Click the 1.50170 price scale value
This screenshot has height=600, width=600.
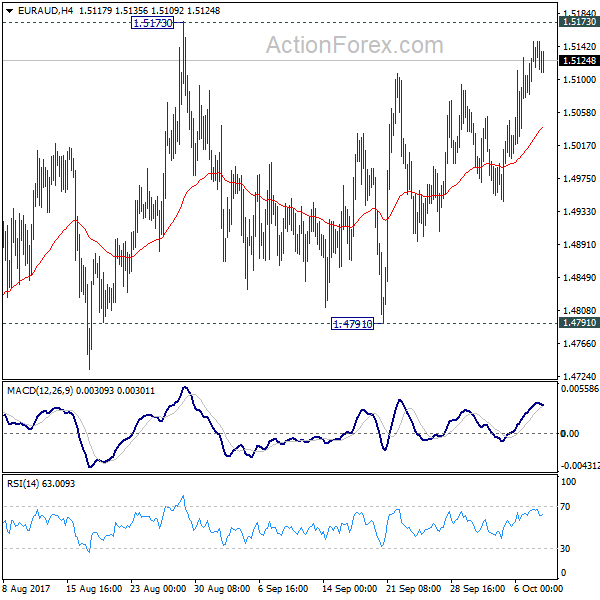click(x=579, y=145)
